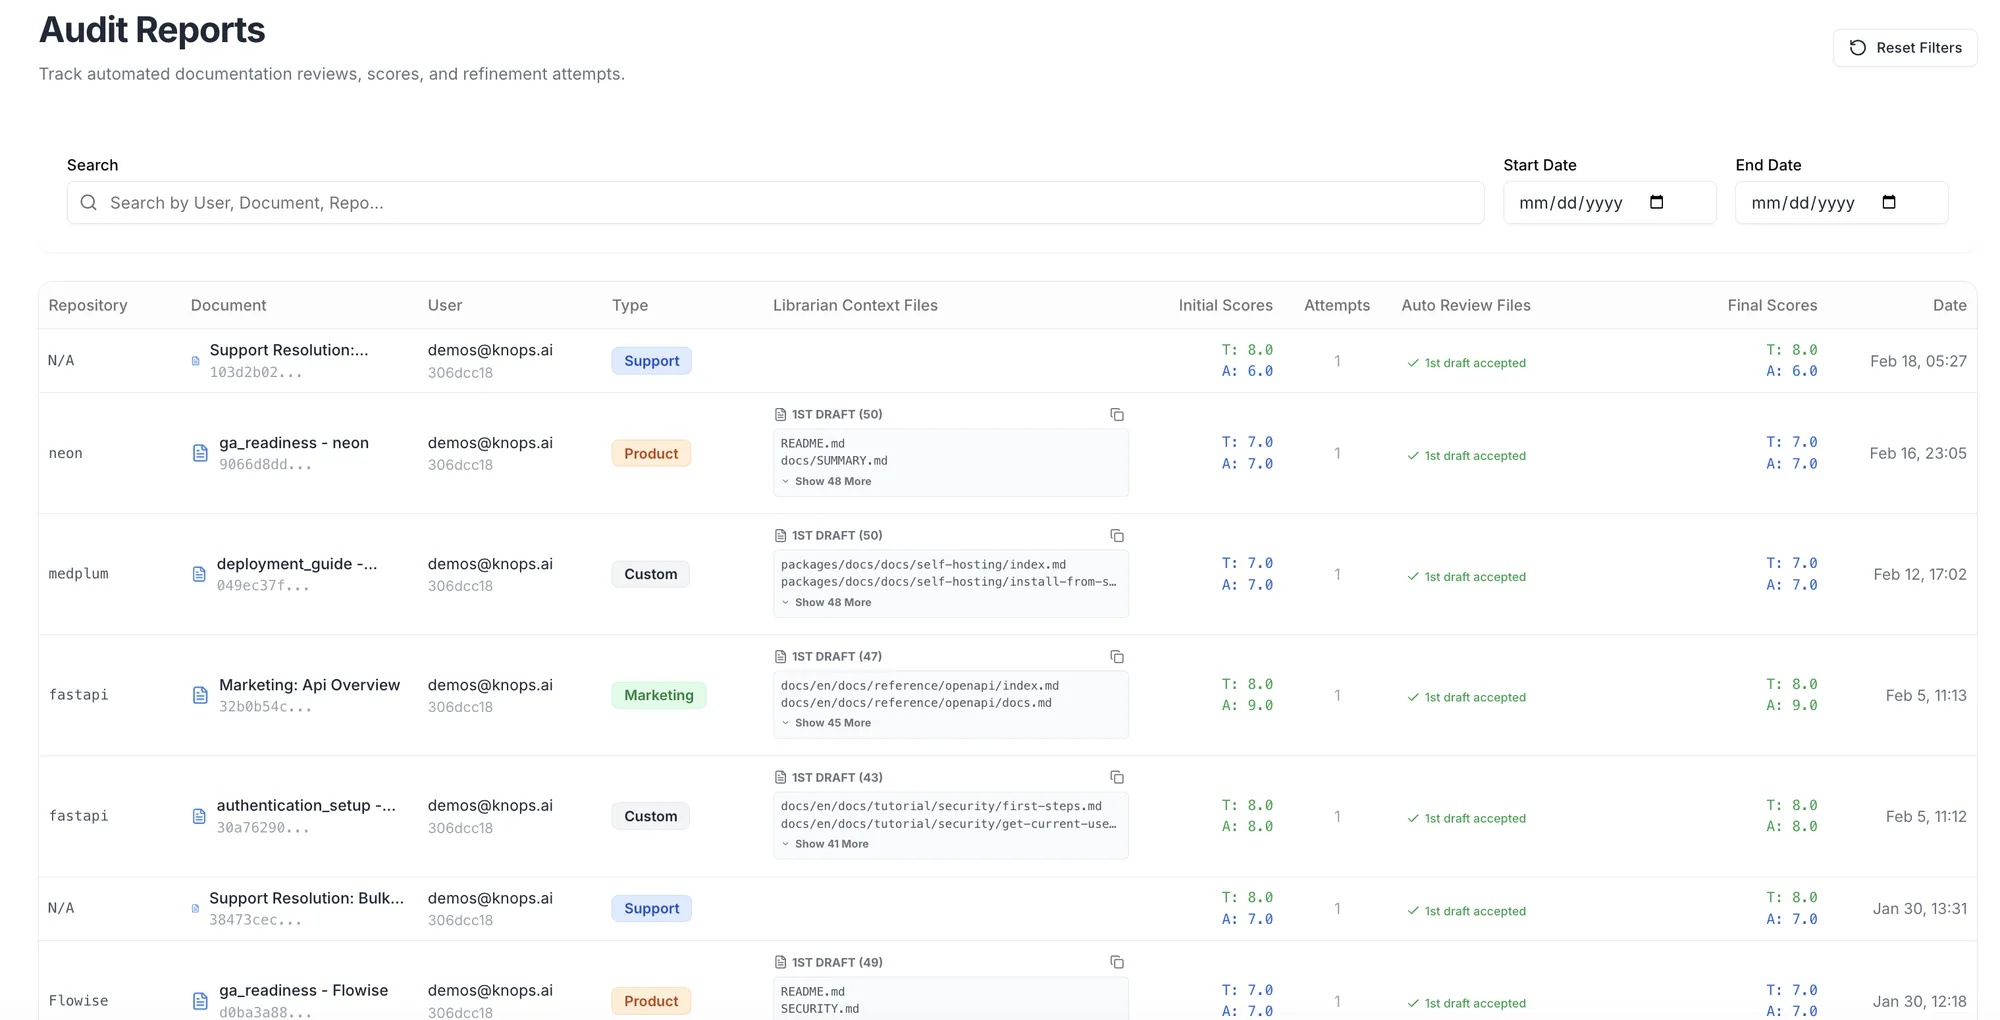
Task: Click 1st draft accepted in fastapi Marketing row
Action: 1466,698
